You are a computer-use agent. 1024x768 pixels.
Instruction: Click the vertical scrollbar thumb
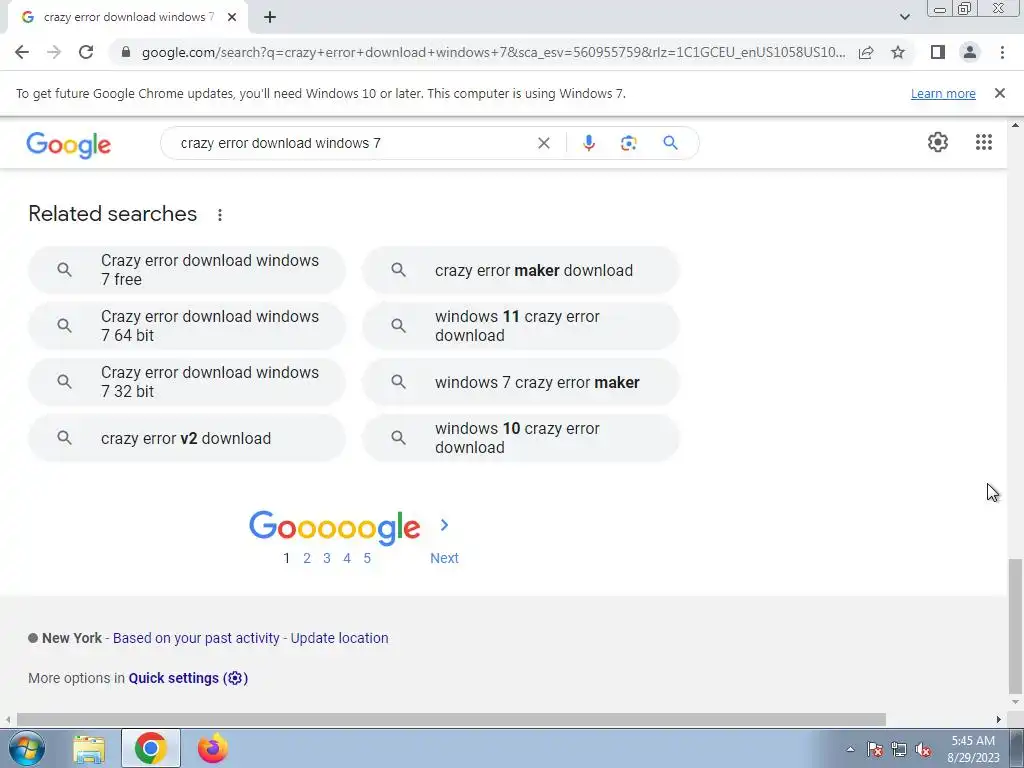[x=1015, y=626]
